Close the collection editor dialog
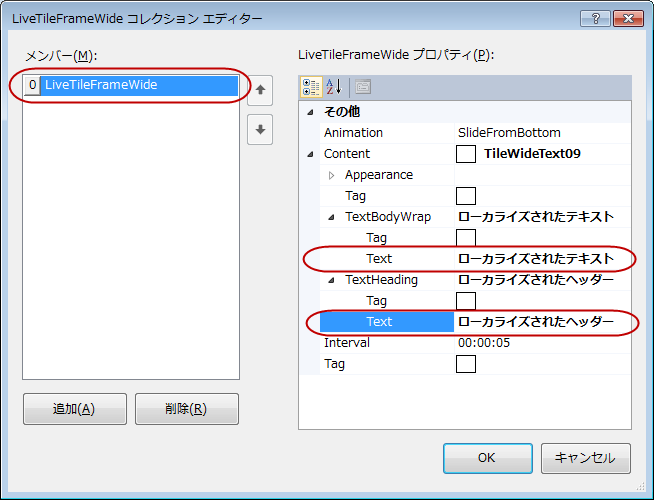This screenshot has height=500, width=654. 628,18
